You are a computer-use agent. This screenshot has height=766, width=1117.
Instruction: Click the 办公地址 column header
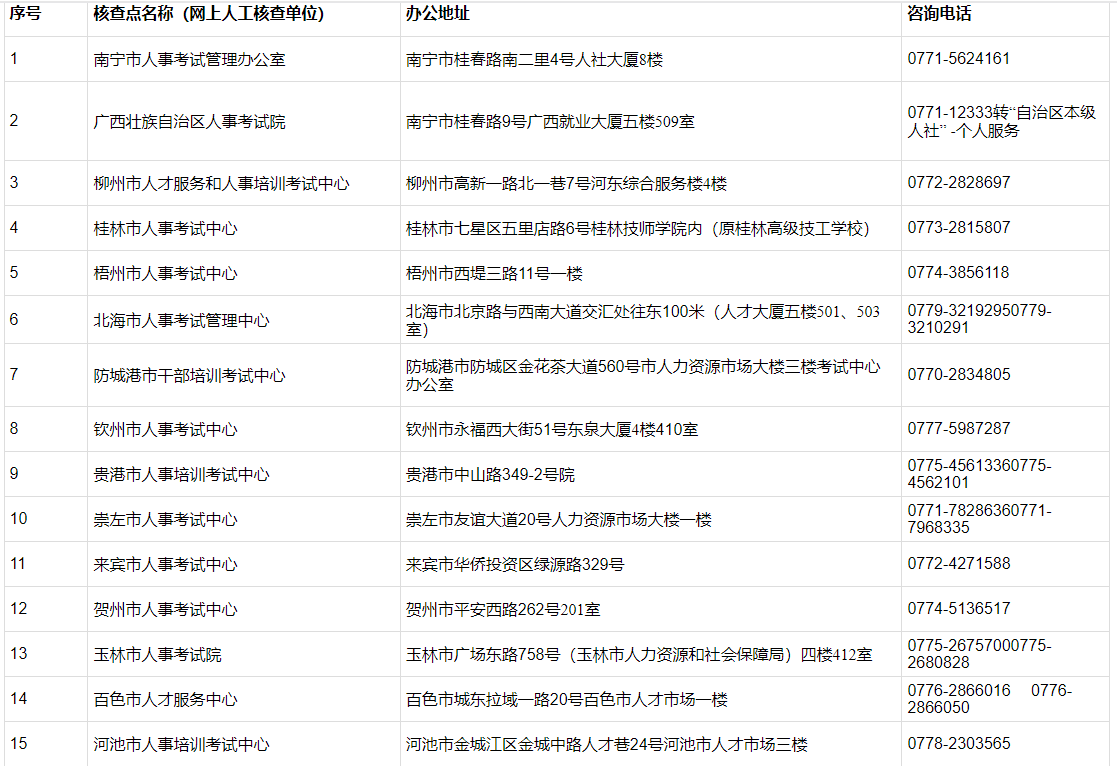click(x=438, y=15)
